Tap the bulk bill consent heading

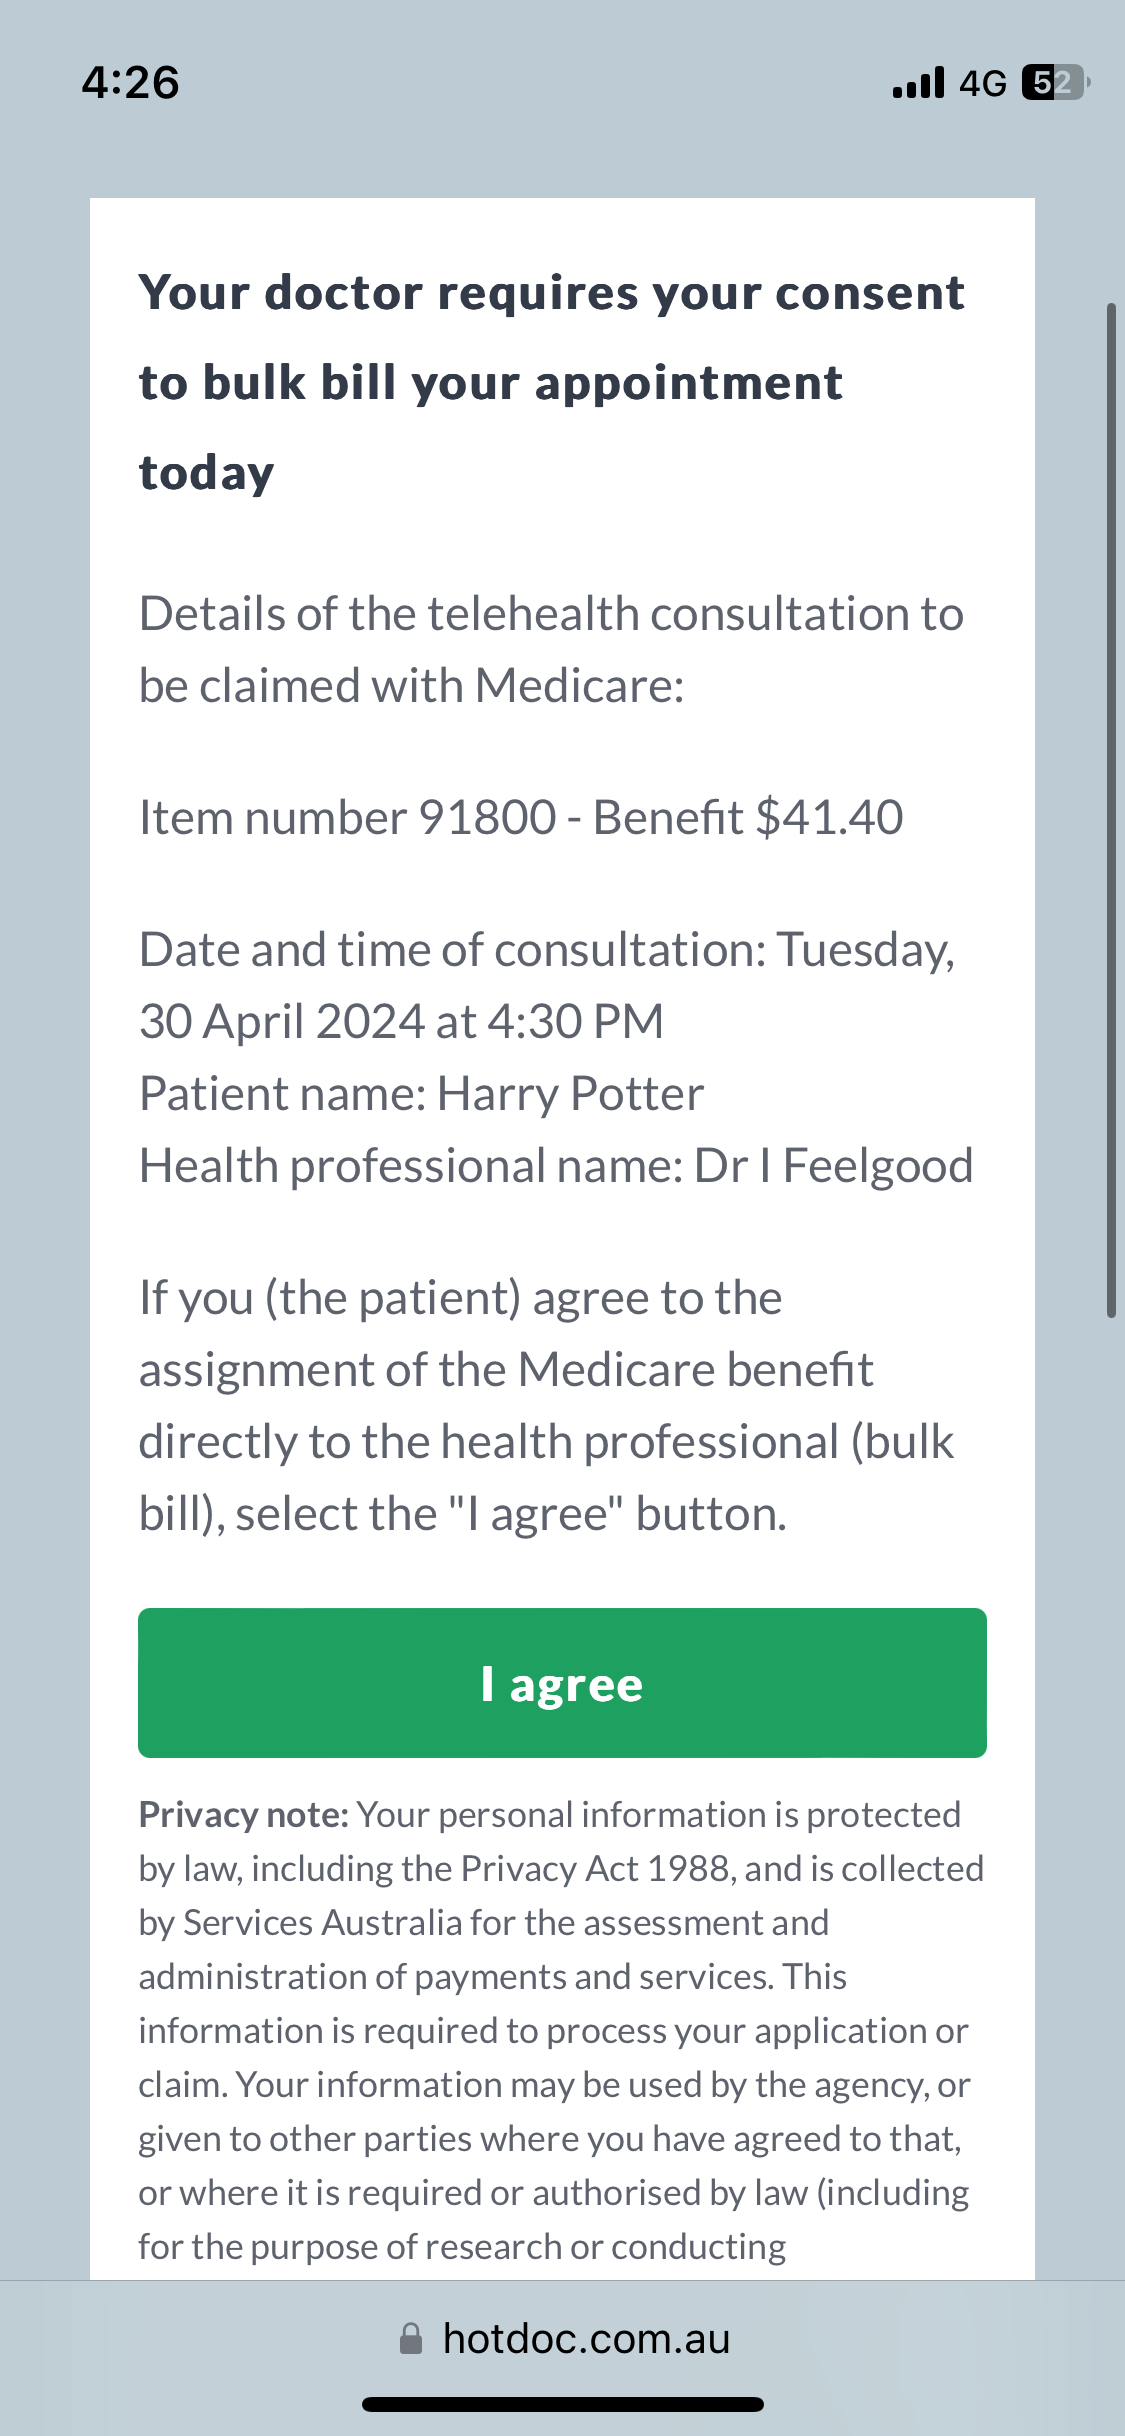(551, 382)
